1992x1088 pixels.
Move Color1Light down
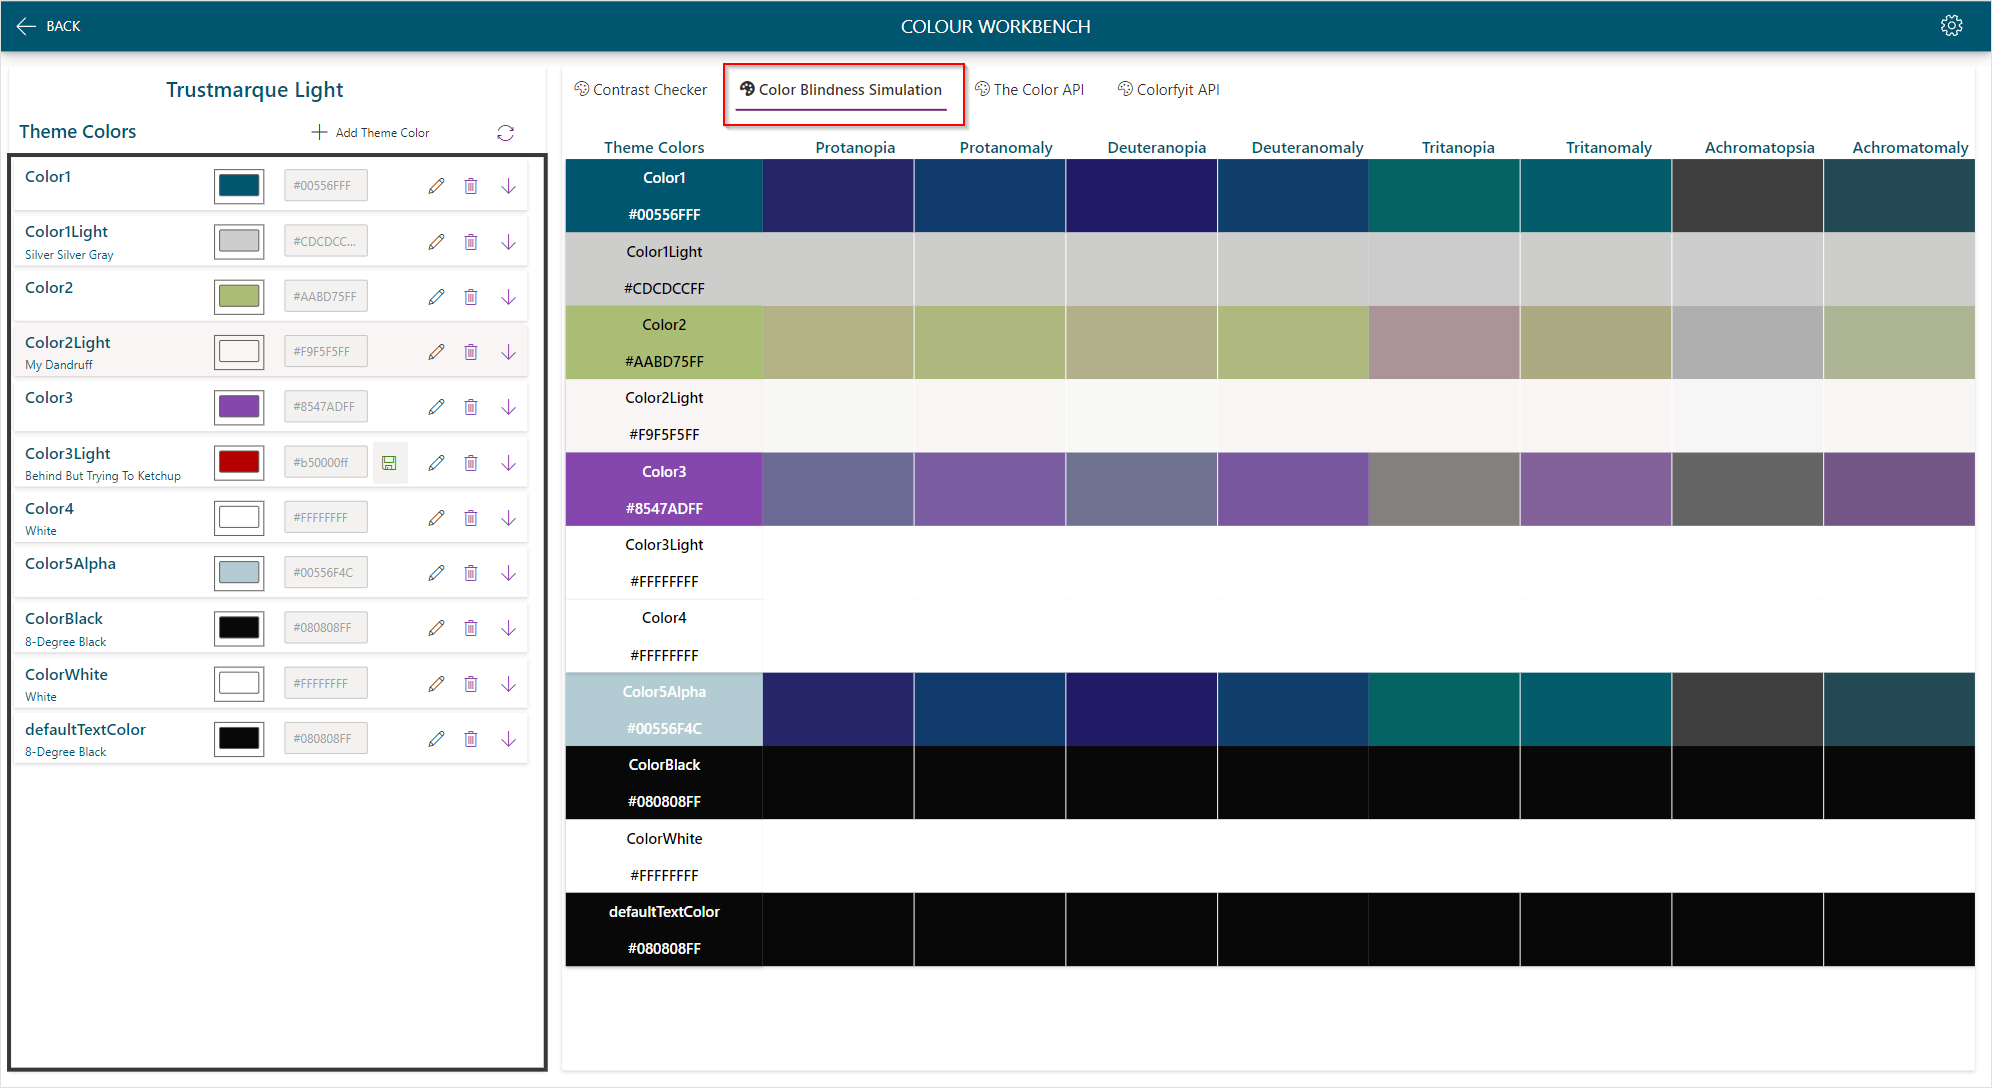pyautogui.click(x=508, y=241)
